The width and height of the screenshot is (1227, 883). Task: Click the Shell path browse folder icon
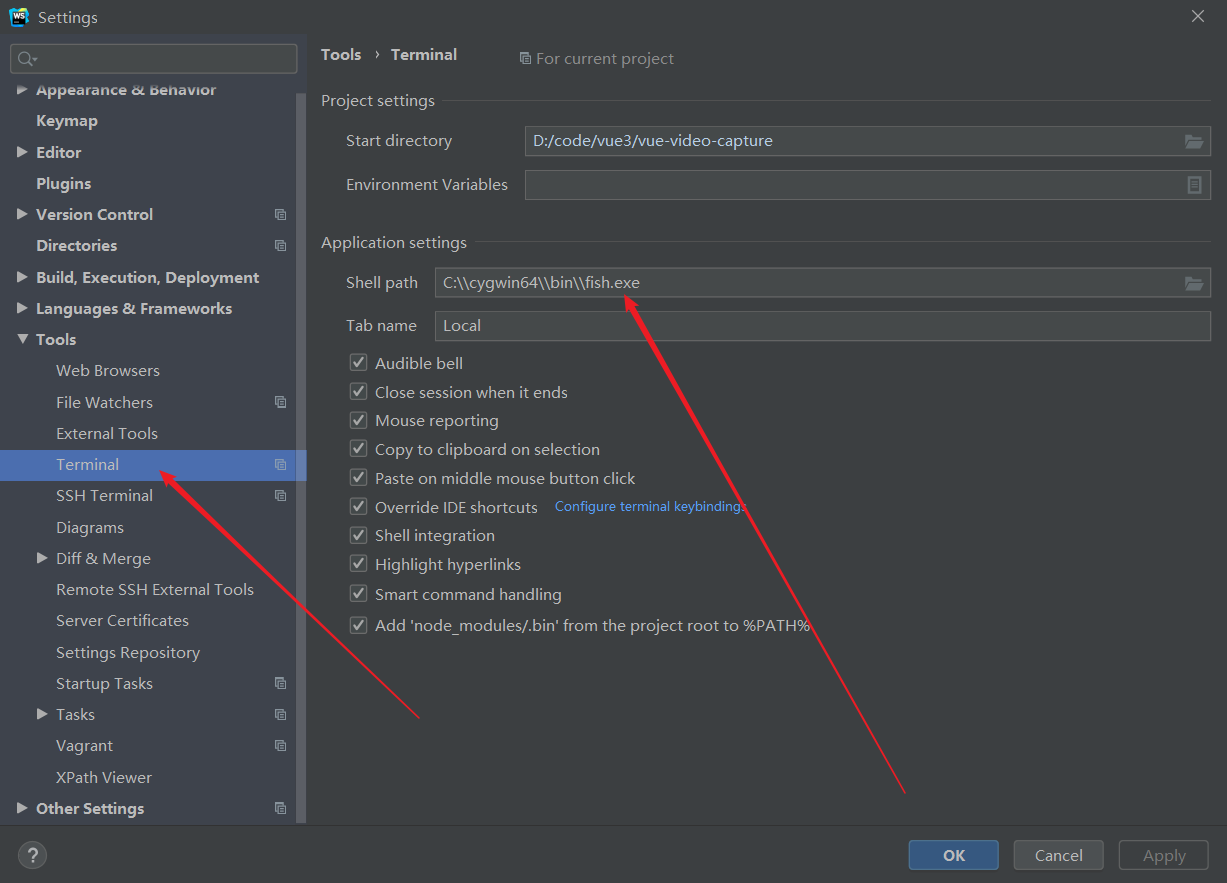pyautogui.click(x=1193, y=283)
